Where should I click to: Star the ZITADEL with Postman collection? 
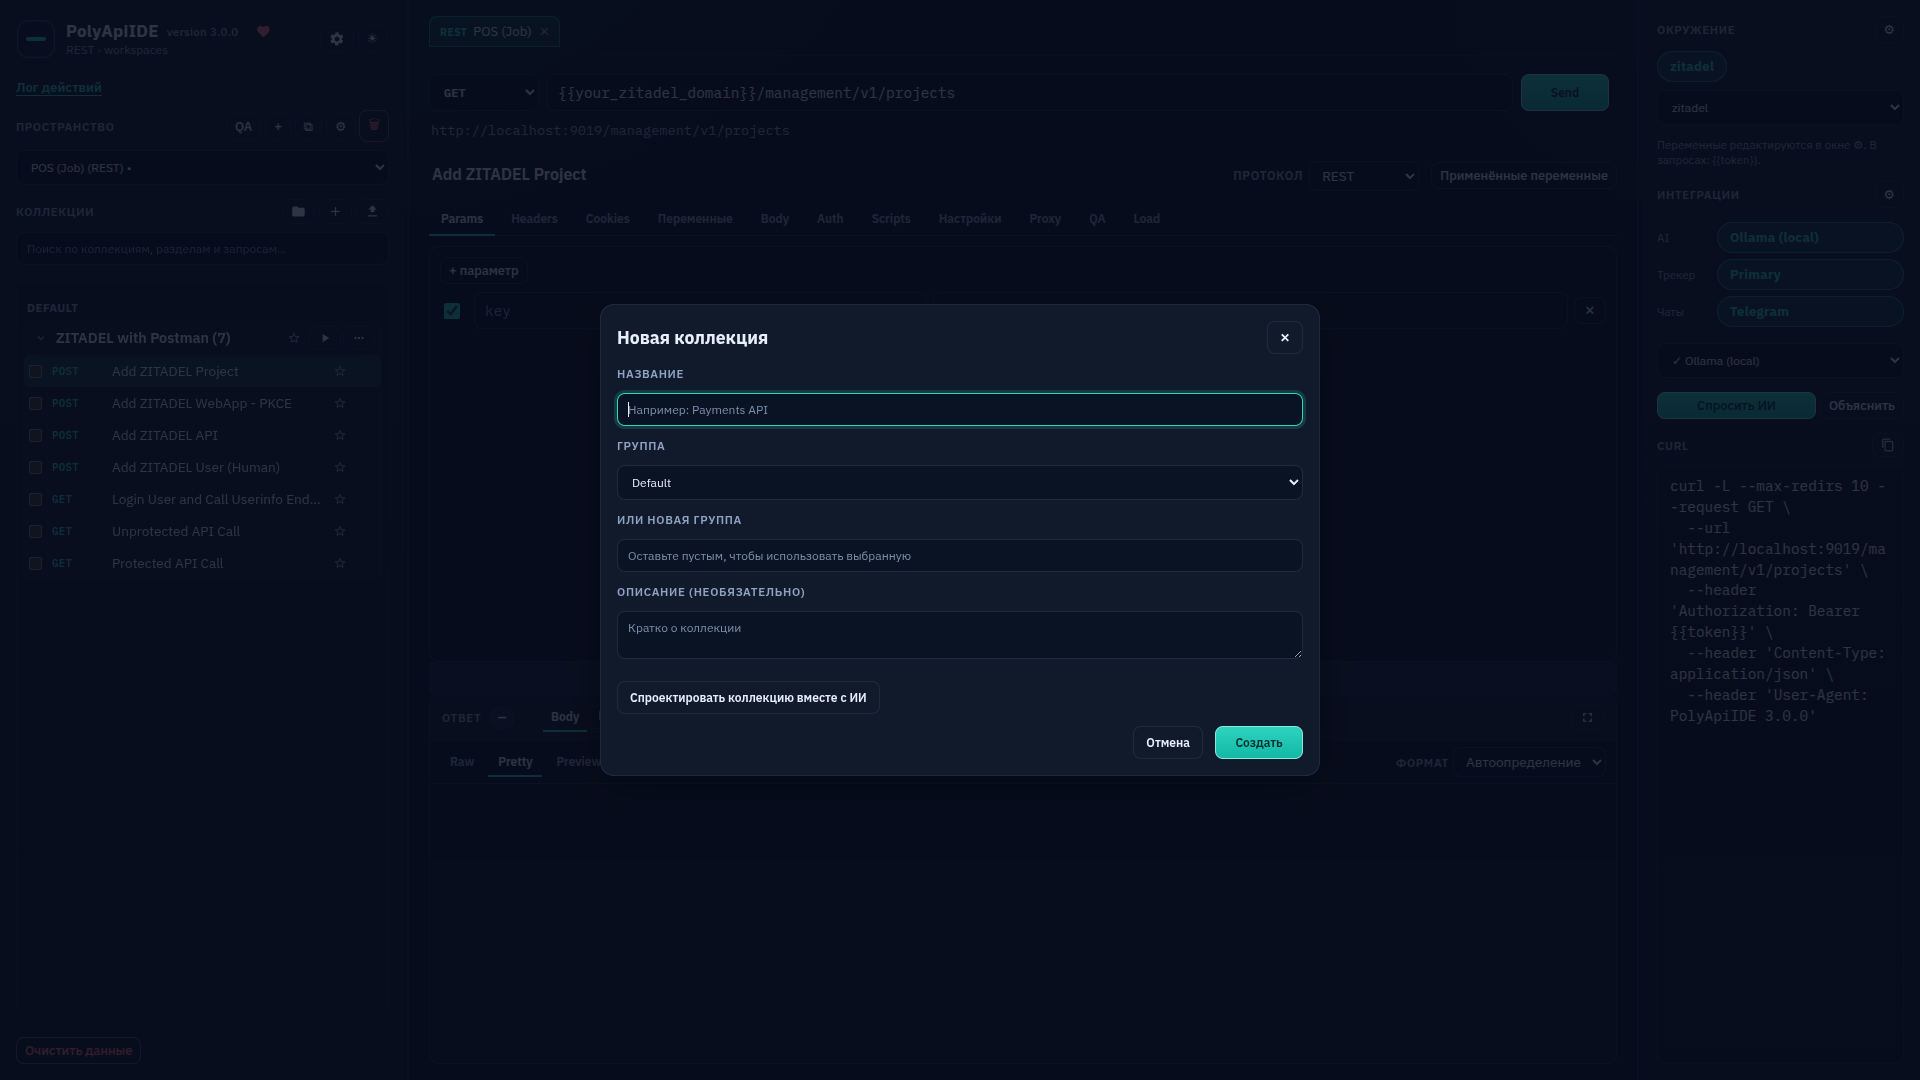(294, 338)
